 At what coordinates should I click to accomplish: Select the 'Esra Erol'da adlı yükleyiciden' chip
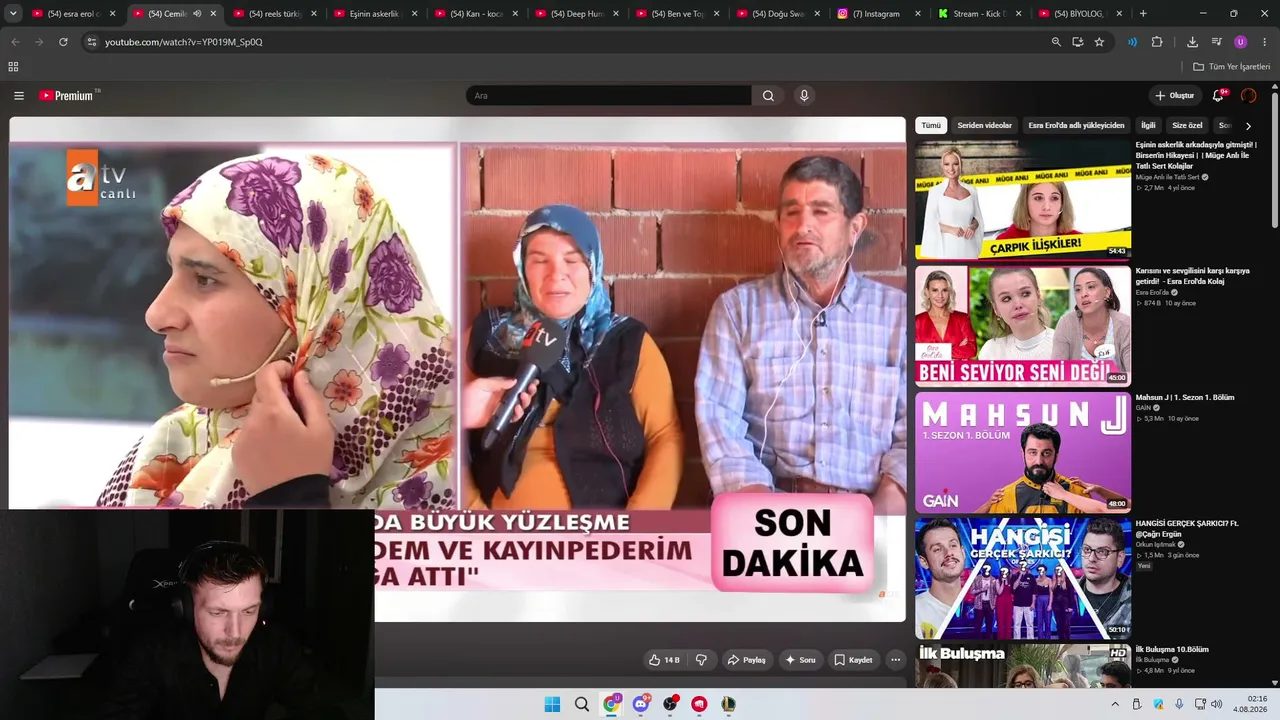pos(1076,126)
